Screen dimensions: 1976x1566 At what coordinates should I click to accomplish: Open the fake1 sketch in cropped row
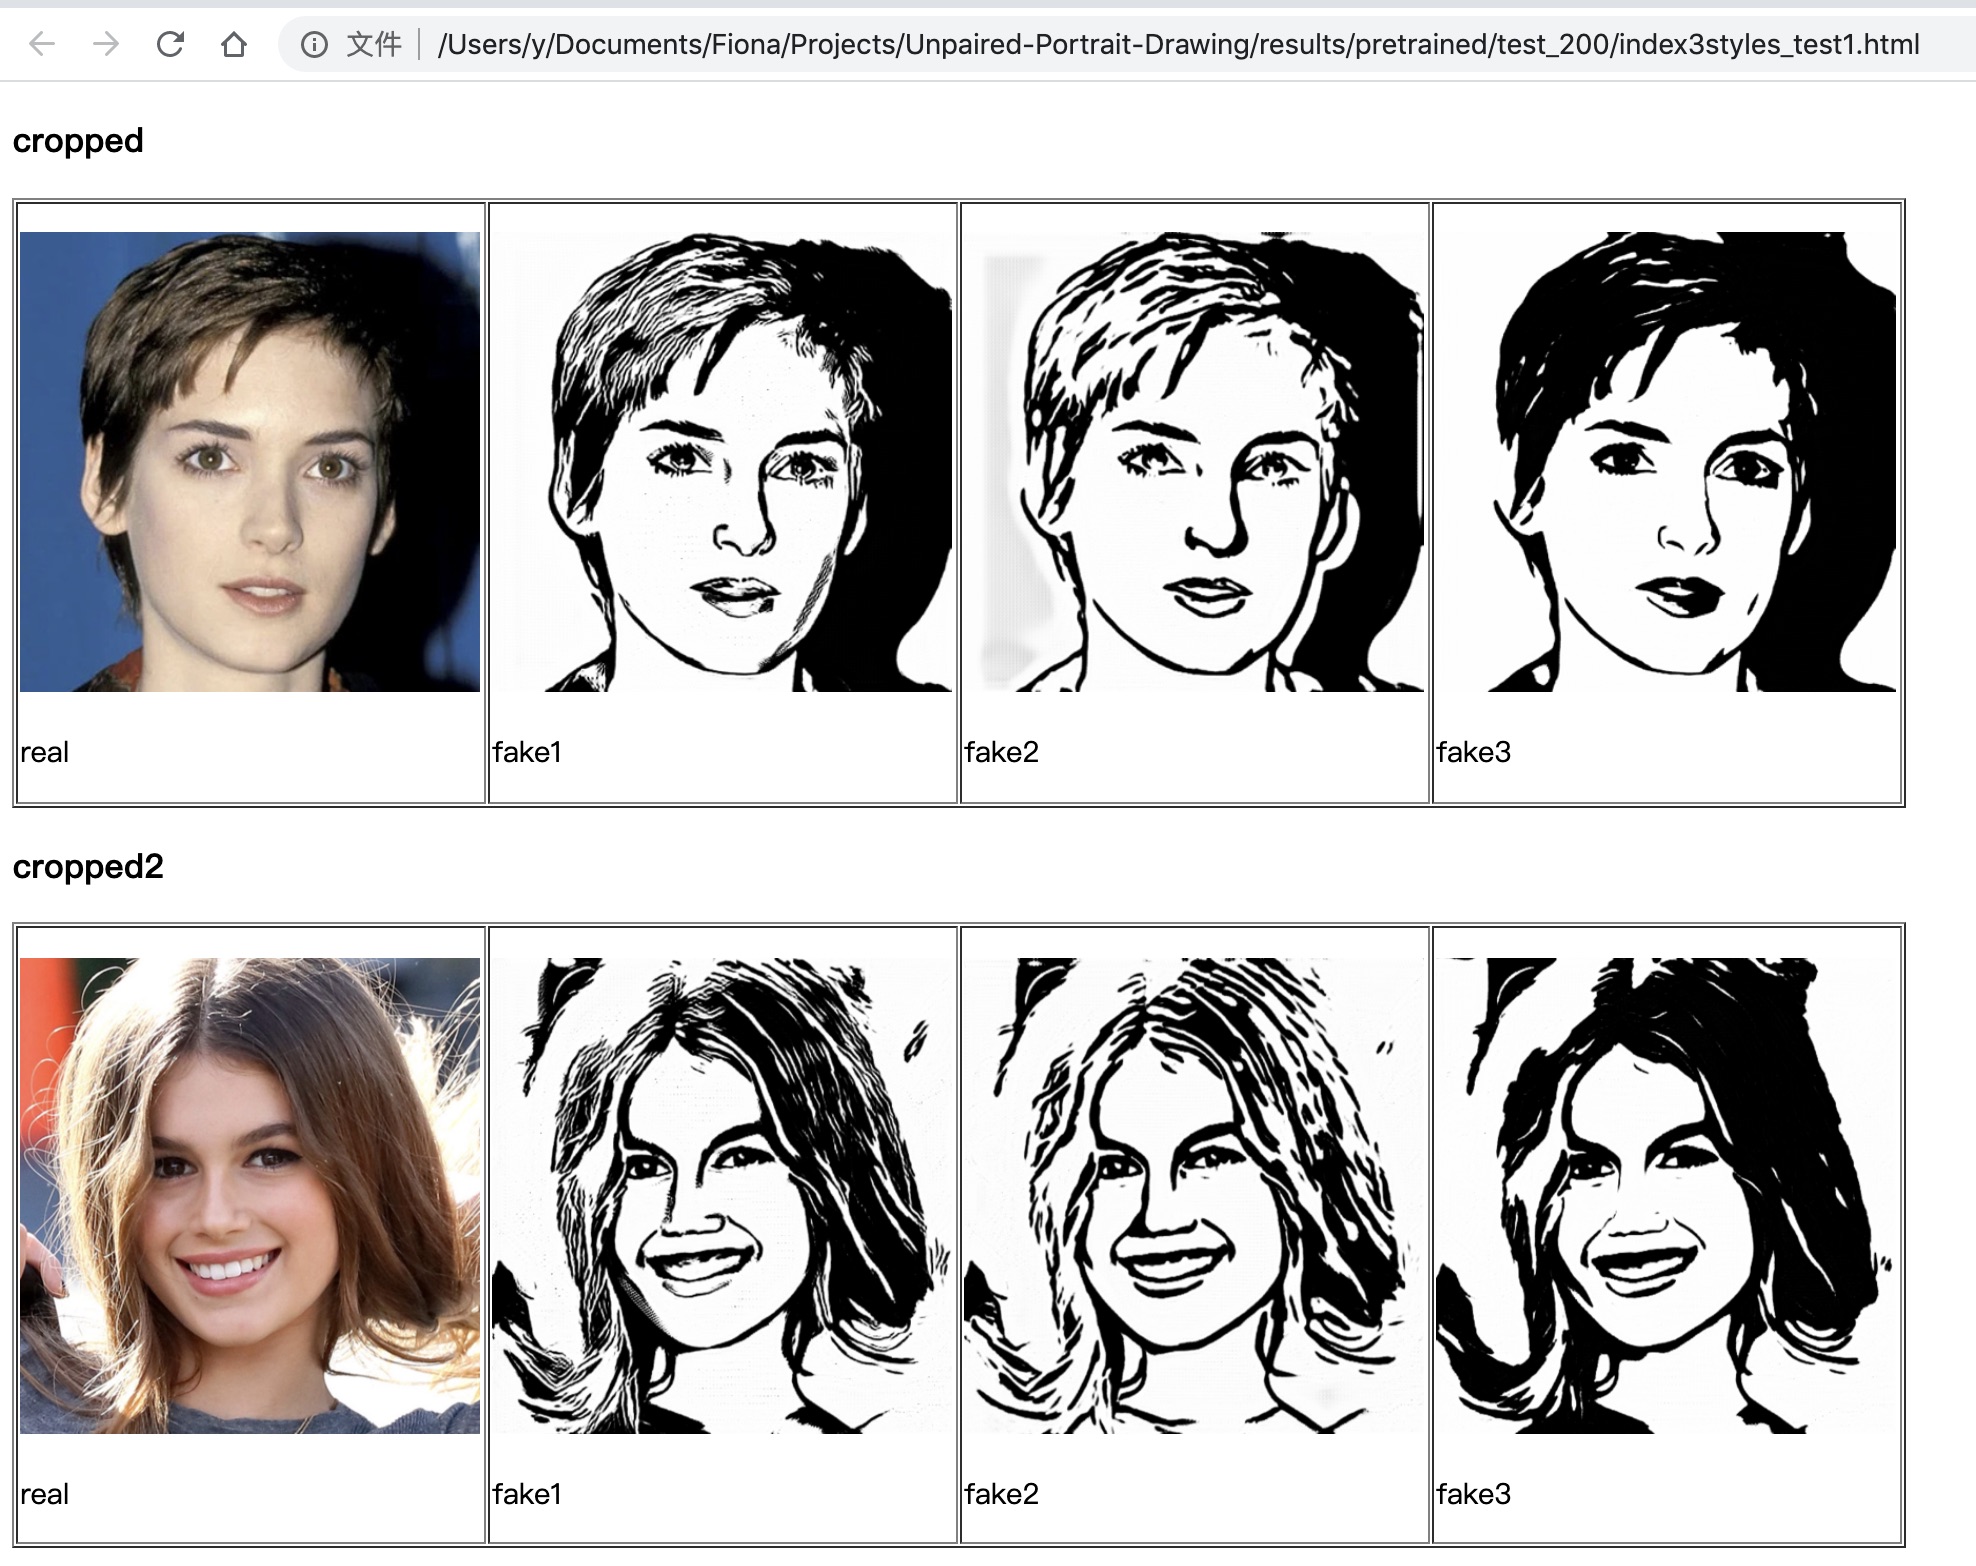click(722, 462)
